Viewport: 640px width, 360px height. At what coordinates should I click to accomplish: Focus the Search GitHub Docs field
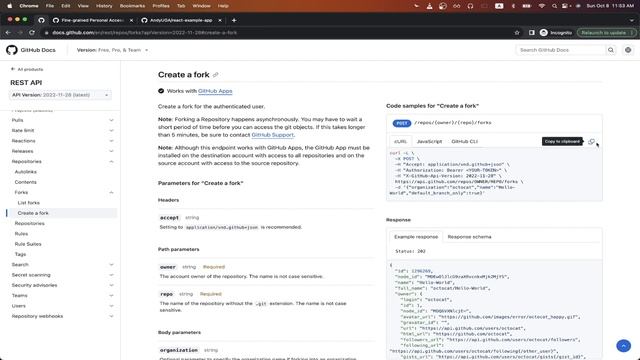pos(560,50)
